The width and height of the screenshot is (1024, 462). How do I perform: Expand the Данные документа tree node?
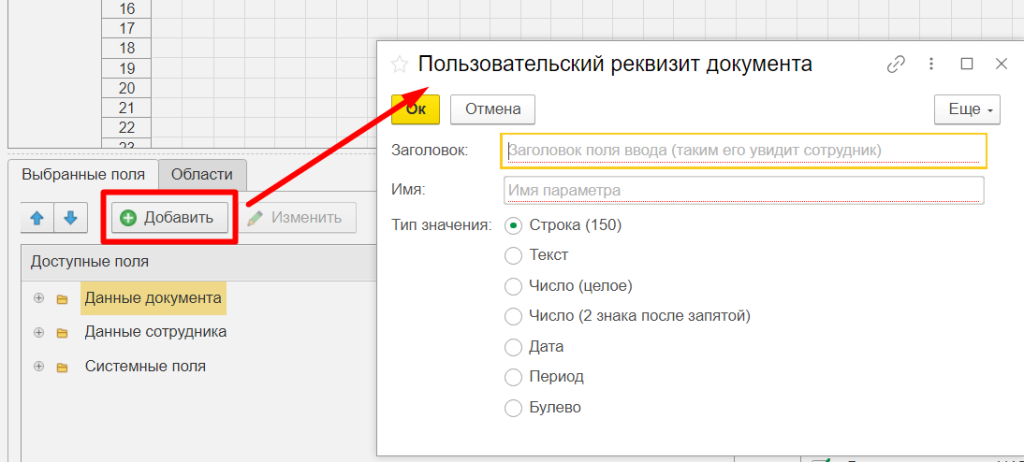39,298
